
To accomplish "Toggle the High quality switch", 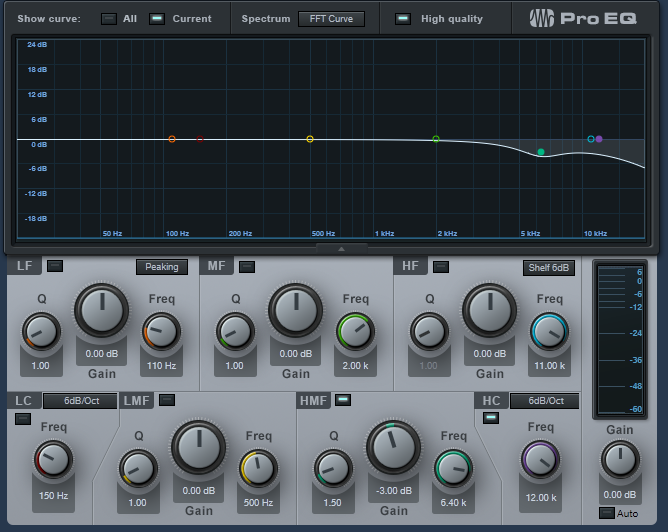I will [x=403, y=19].
